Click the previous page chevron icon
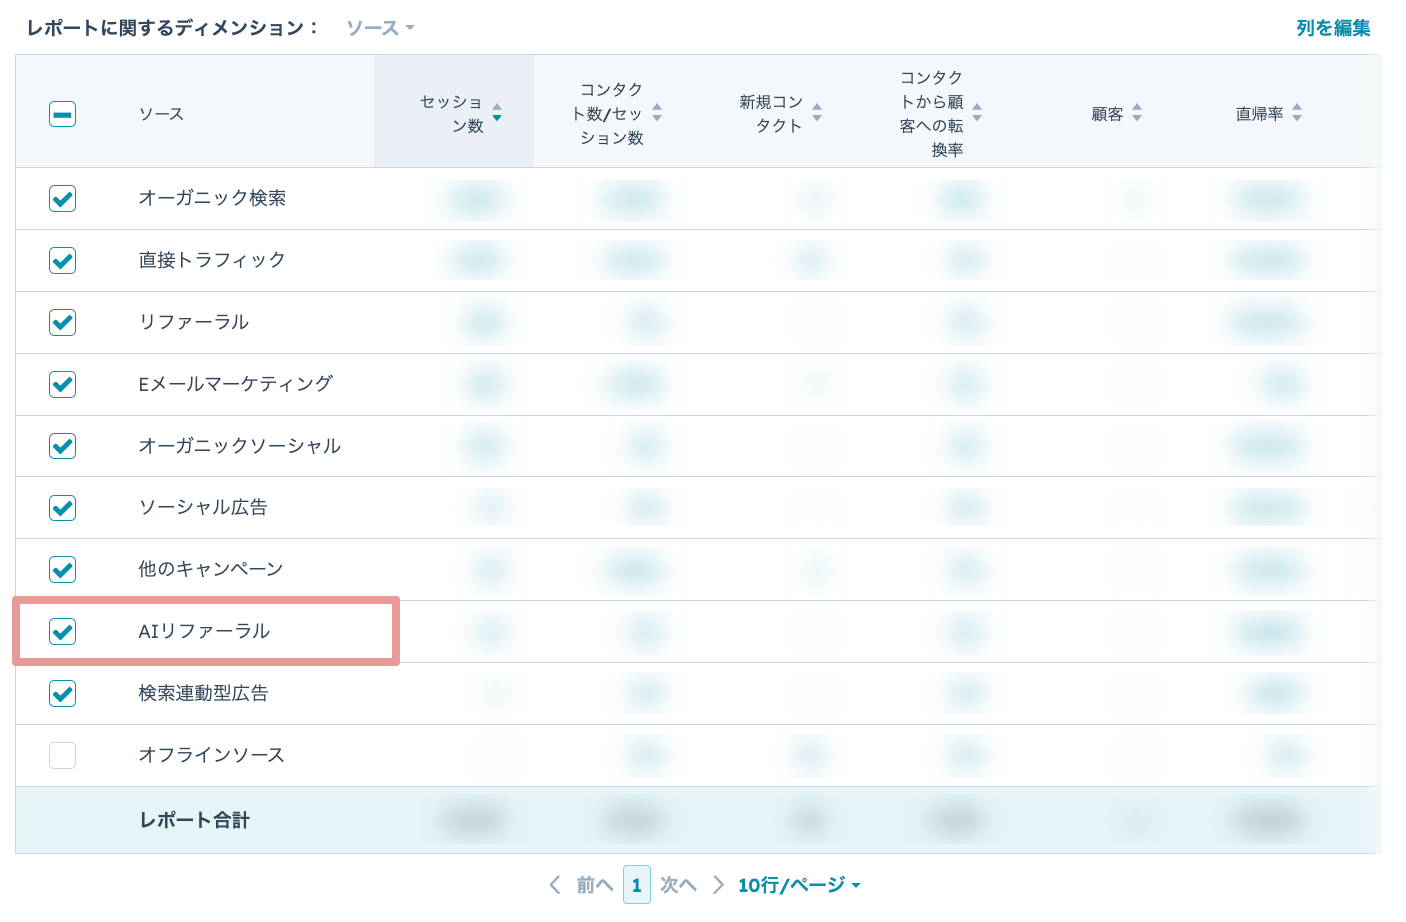This screenshot has height=922, width=1406. pos(555,885)
